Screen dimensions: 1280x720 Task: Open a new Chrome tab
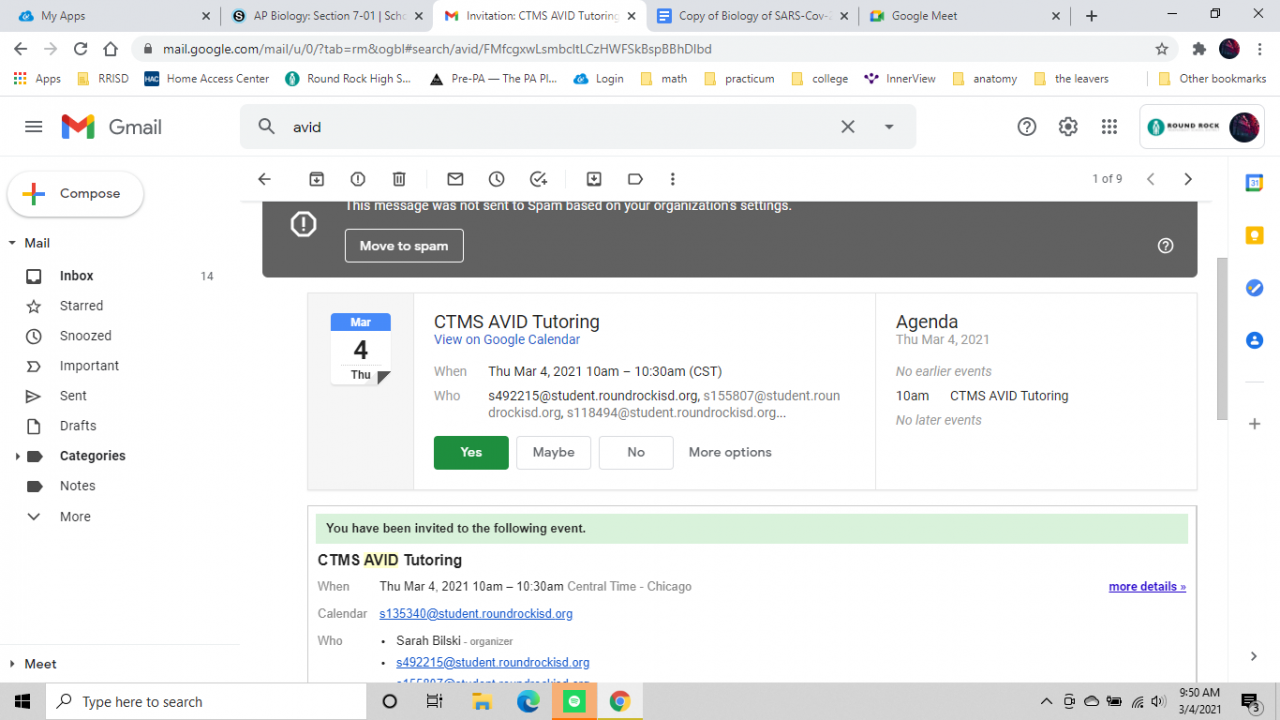[x=1091, y=16]
